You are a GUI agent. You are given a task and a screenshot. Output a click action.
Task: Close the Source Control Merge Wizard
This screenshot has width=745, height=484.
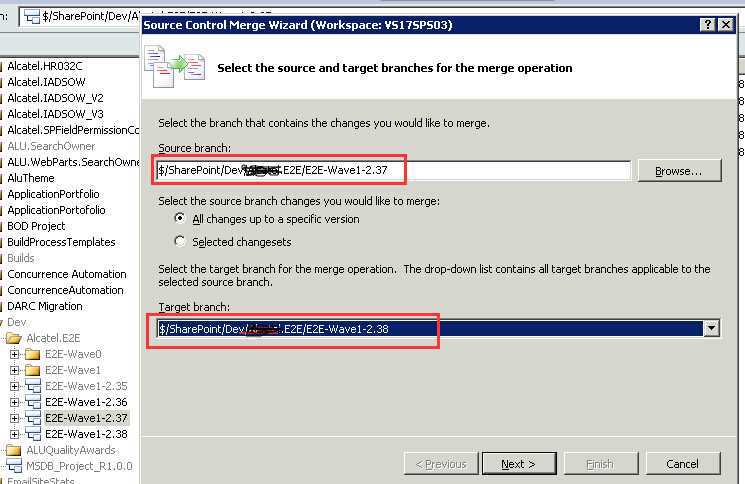tap(726, 25)
